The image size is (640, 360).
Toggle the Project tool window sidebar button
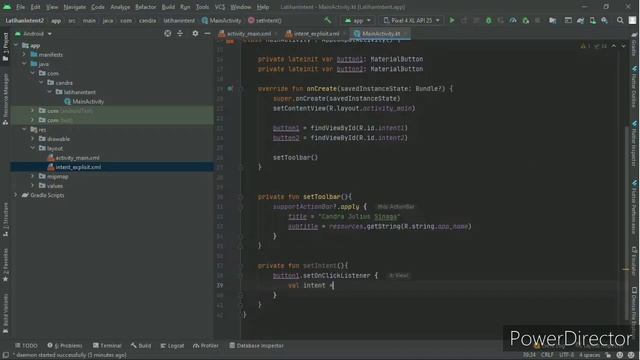click(5, 47)
